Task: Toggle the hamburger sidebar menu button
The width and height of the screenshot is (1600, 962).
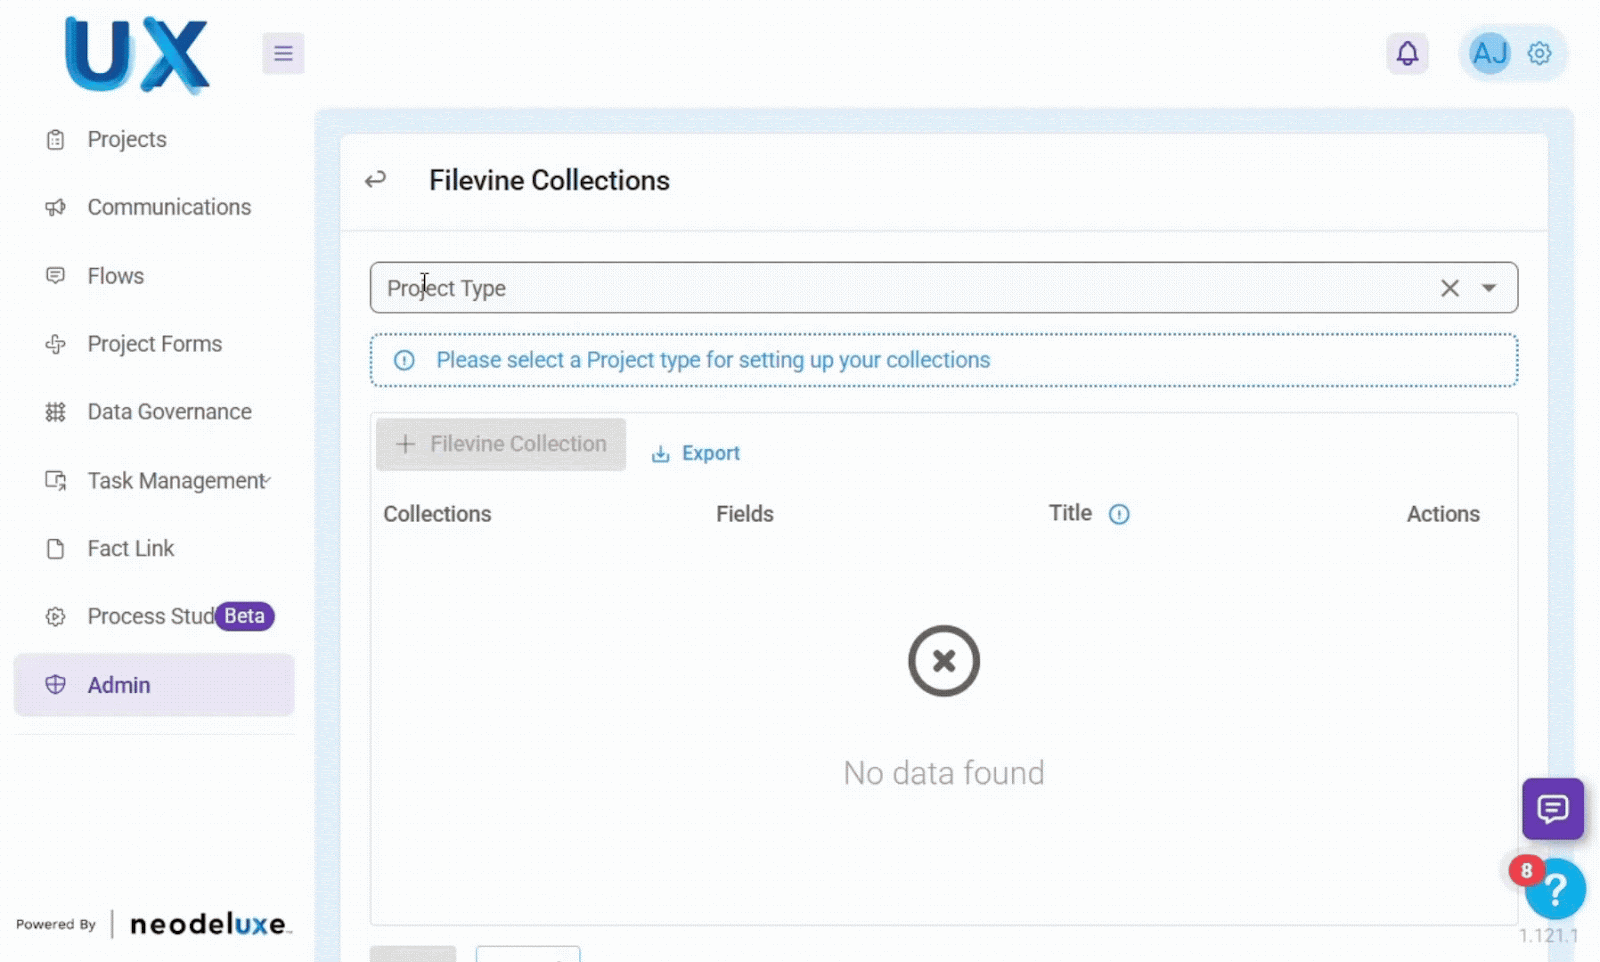Action: coord(283,53)
